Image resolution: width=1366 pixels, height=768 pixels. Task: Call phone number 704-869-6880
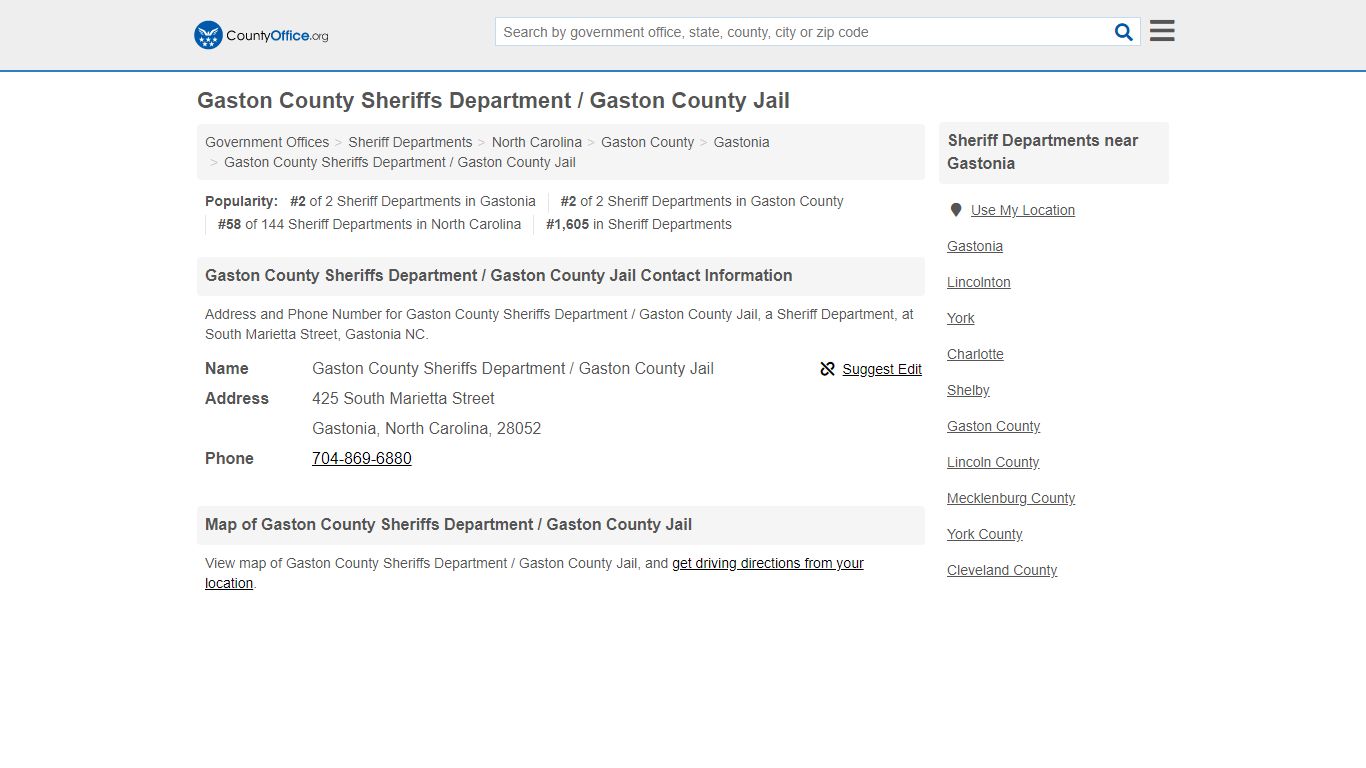pos(362,458)
